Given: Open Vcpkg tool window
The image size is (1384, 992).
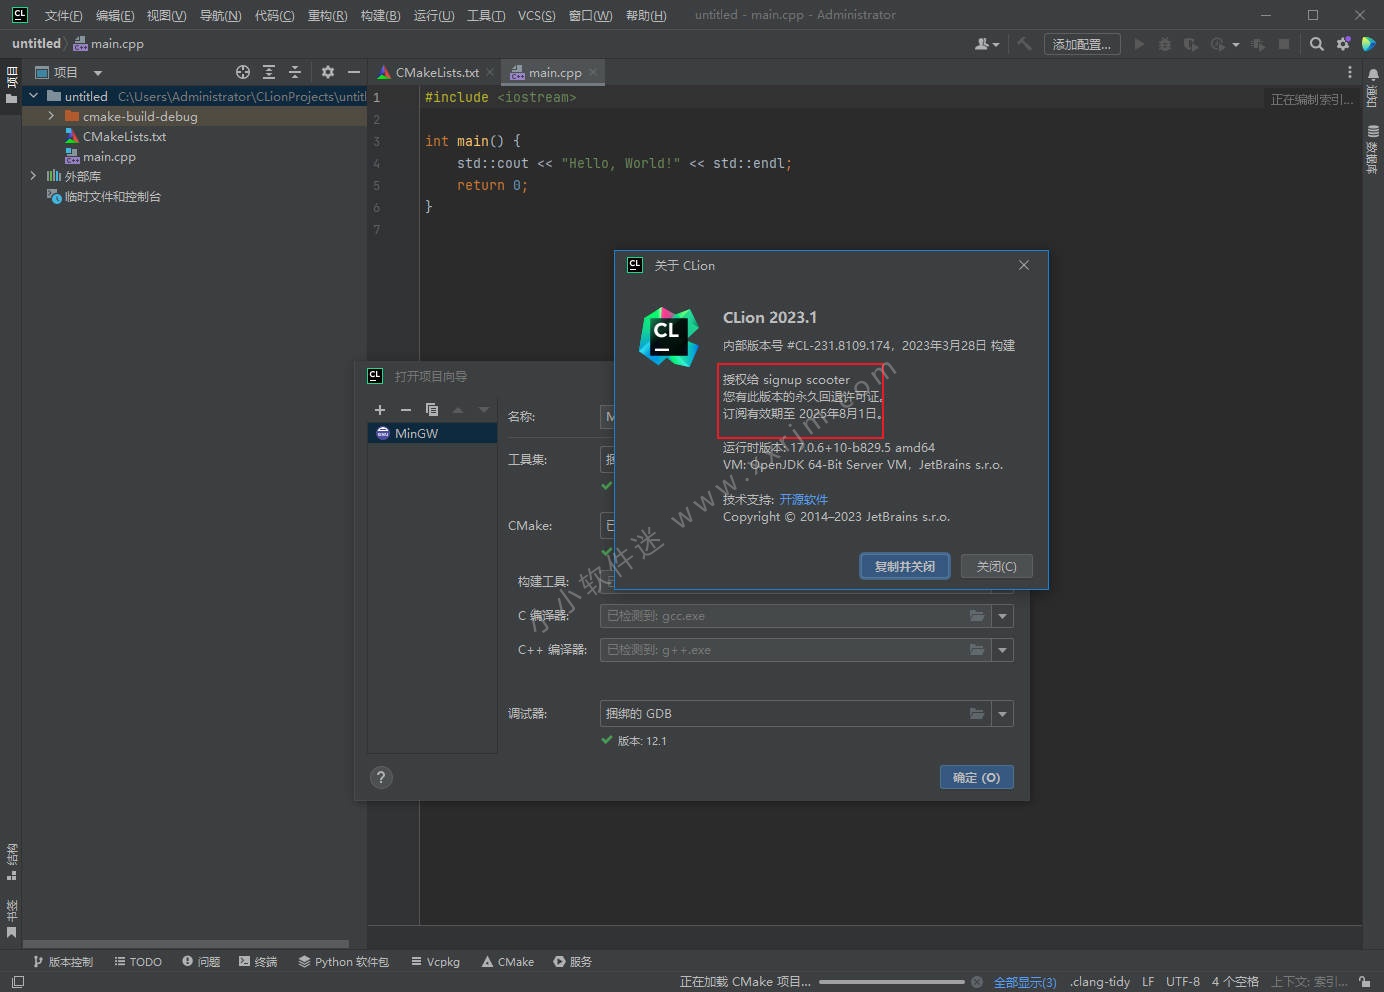Looking at the screenshot, I should click(435, 961).
